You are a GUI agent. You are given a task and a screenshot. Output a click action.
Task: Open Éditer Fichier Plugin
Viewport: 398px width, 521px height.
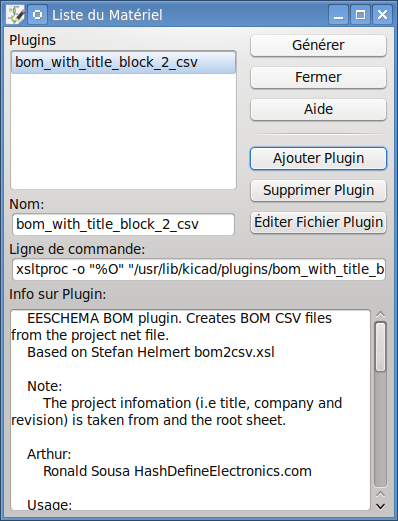[318, 222]
